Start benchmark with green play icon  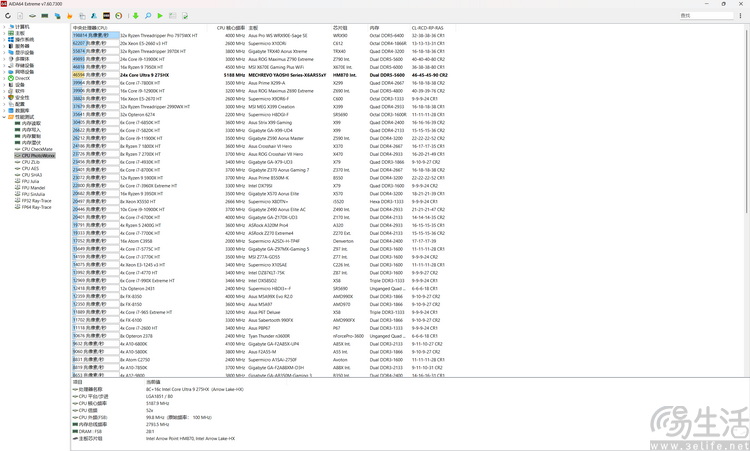tap(160, 16)
